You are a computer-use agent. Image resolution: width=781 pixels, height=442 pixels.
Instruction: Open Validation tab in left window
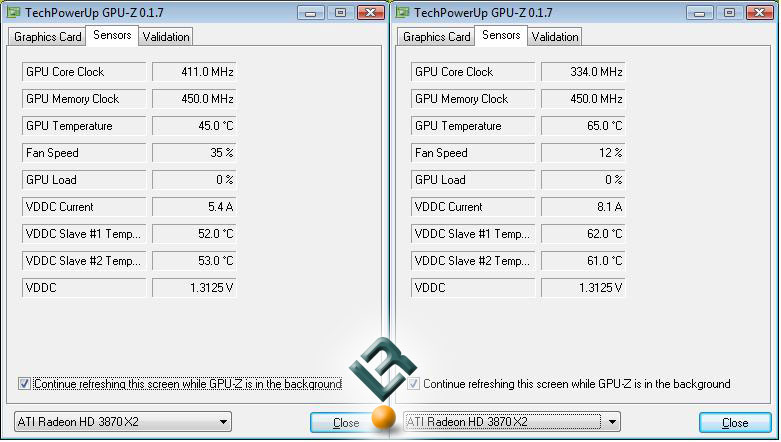coord(166,37)
